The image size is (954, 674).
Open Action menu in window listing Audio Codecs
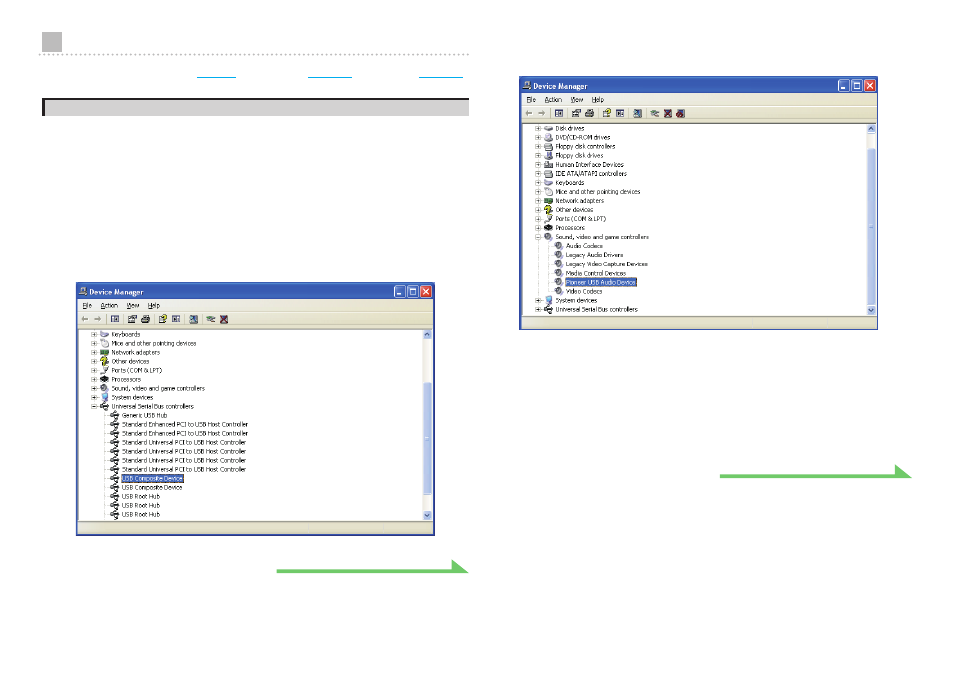(553, 100)
